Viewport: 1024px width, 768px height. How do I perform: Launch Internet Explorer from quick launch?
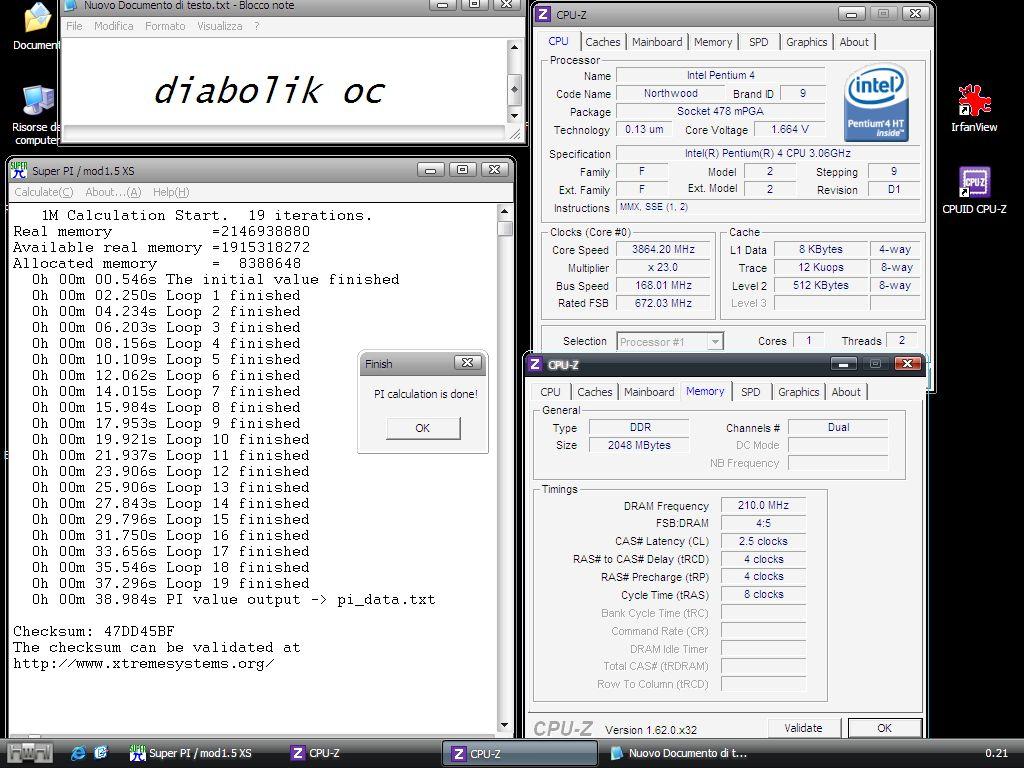[x=78, y=753]
